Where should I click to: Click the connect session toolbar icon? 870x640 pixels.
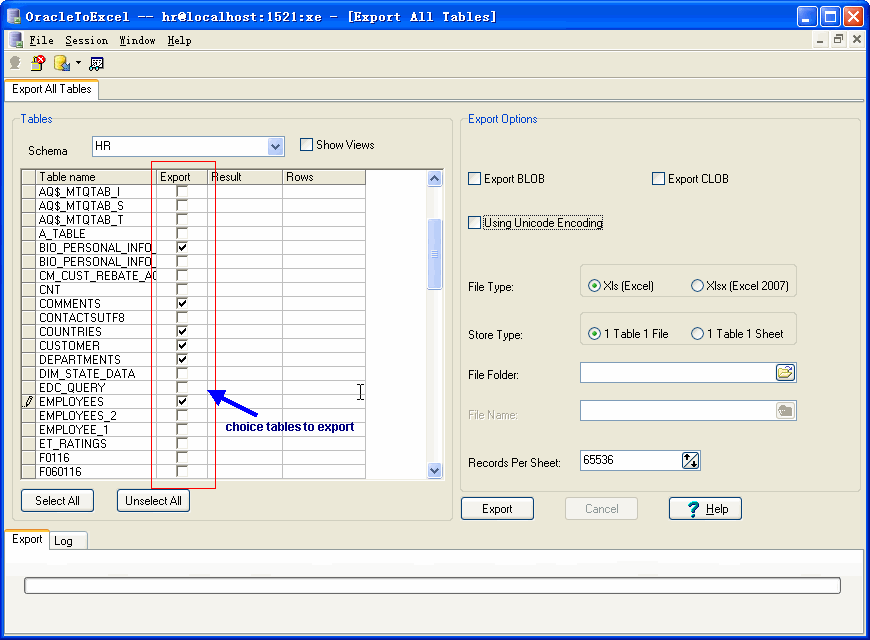(x=16, y=63)
